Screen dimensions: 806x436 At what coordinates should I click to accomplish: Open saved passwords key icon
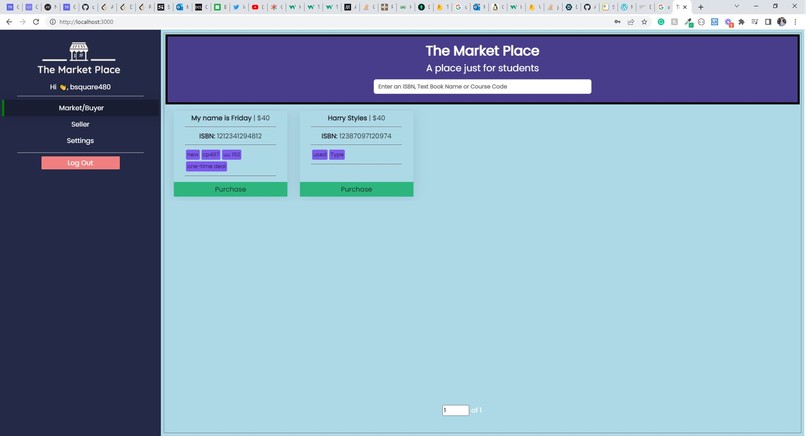click(617, 22)
